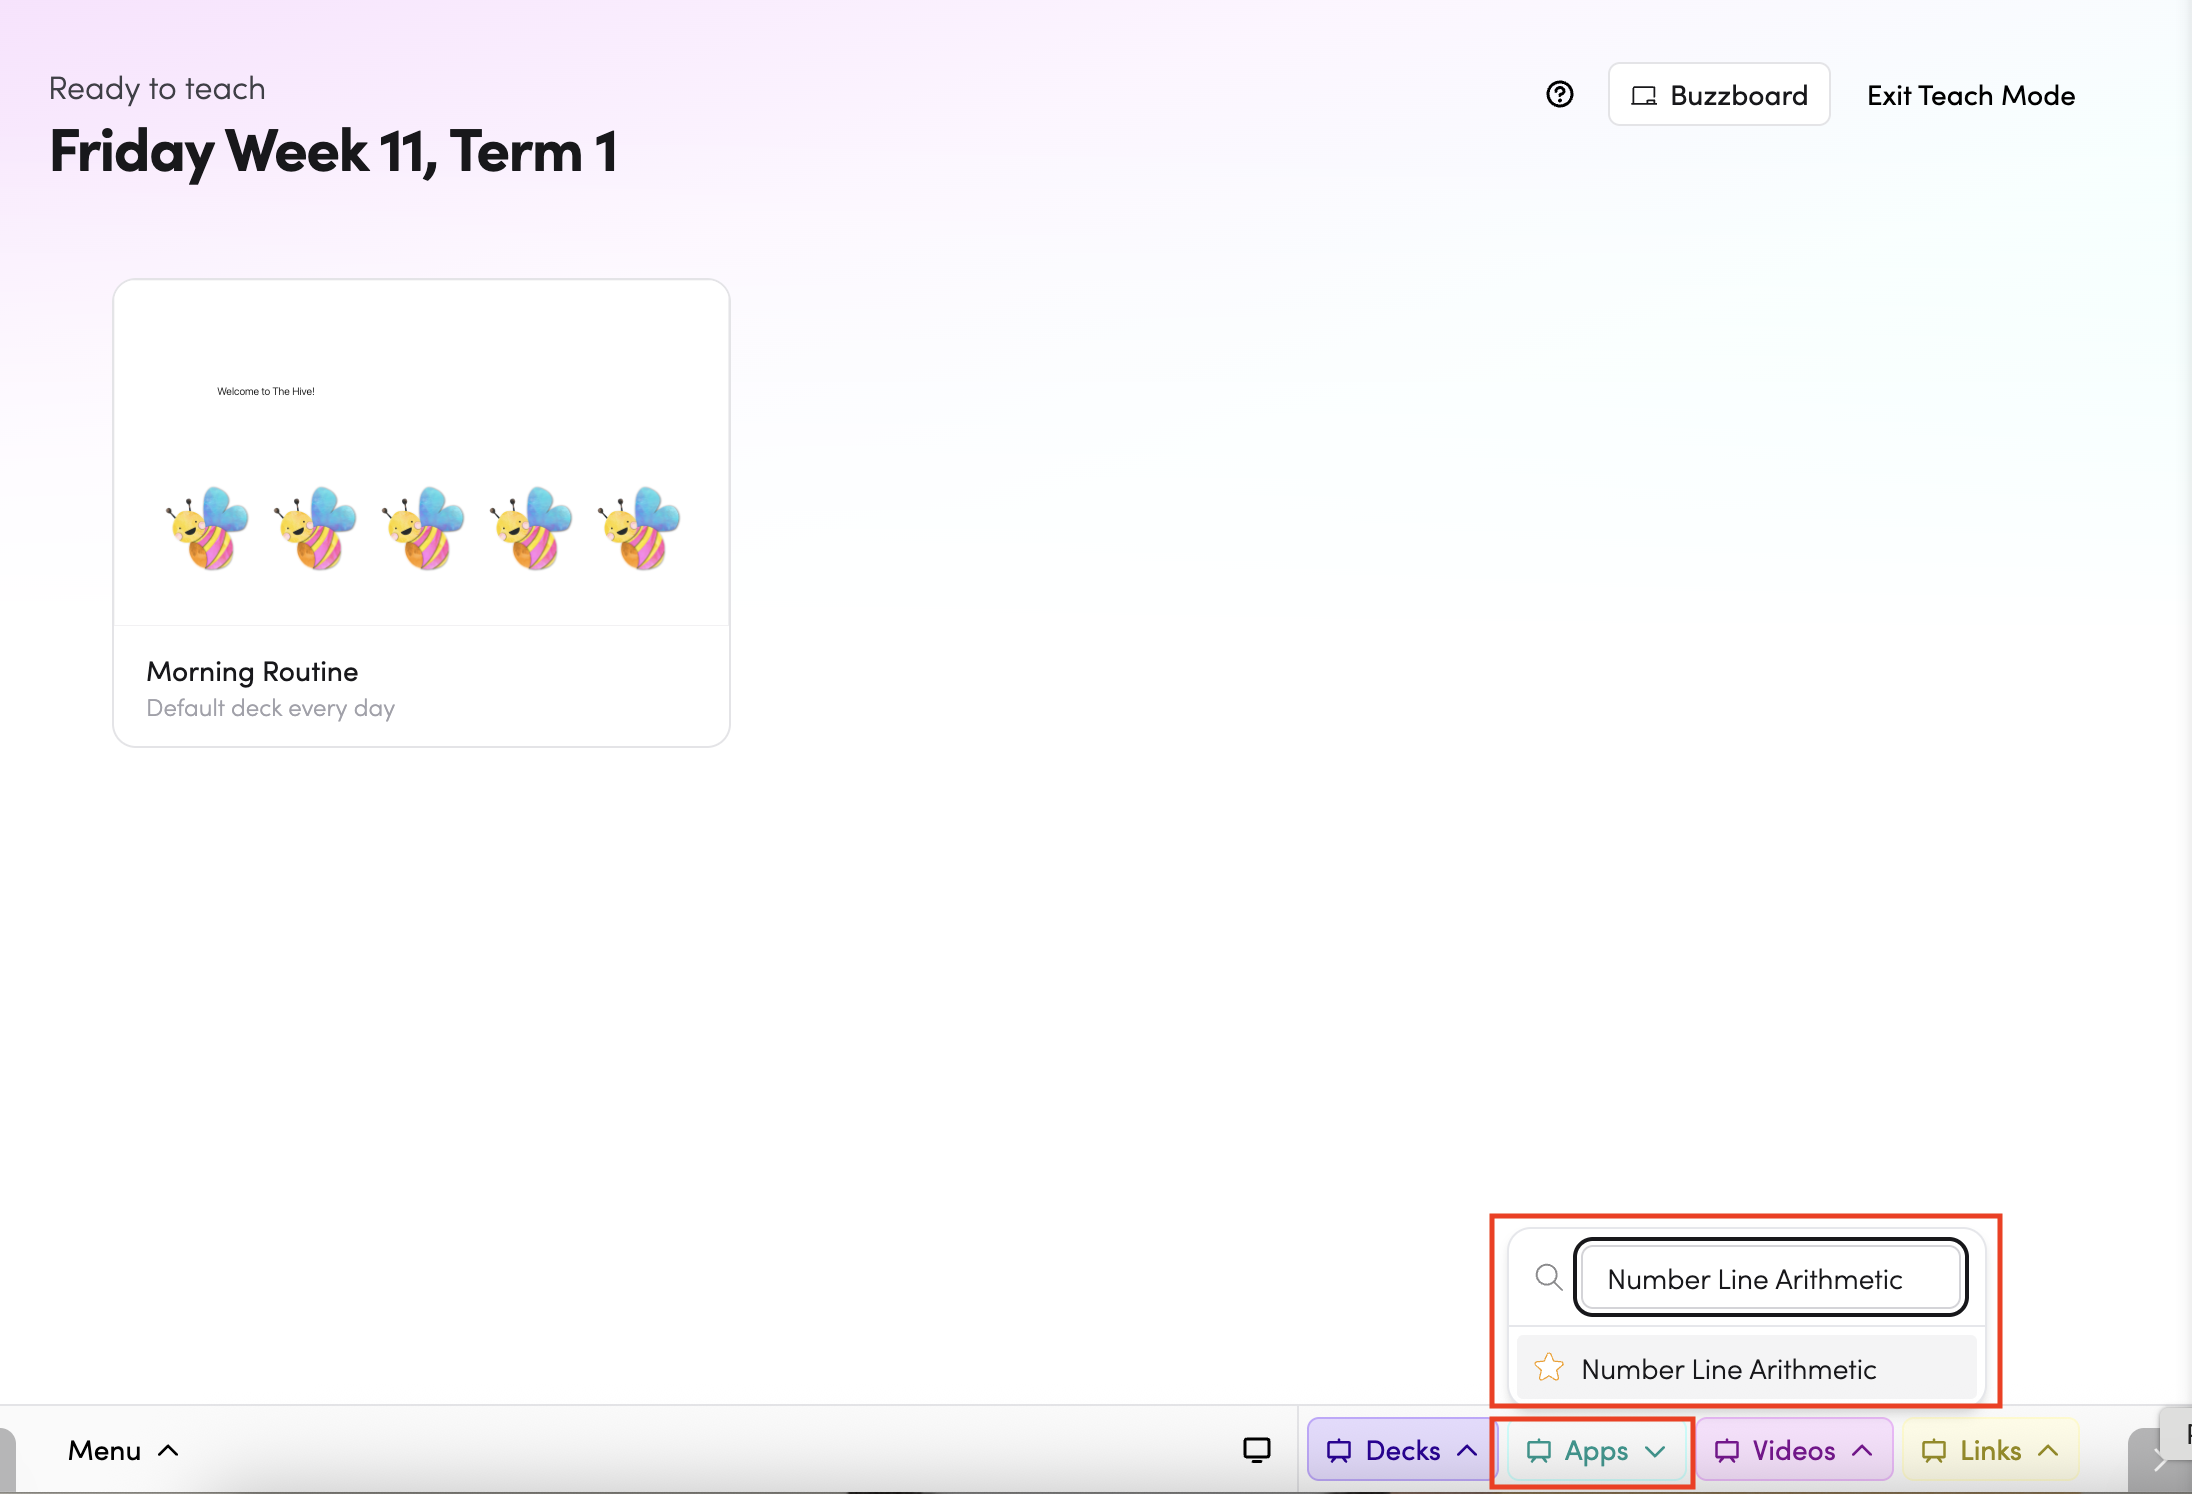This screenshot has width=2192, height=1494.
Task: Click Exit Teach Mode
Action: (1970, 95)
